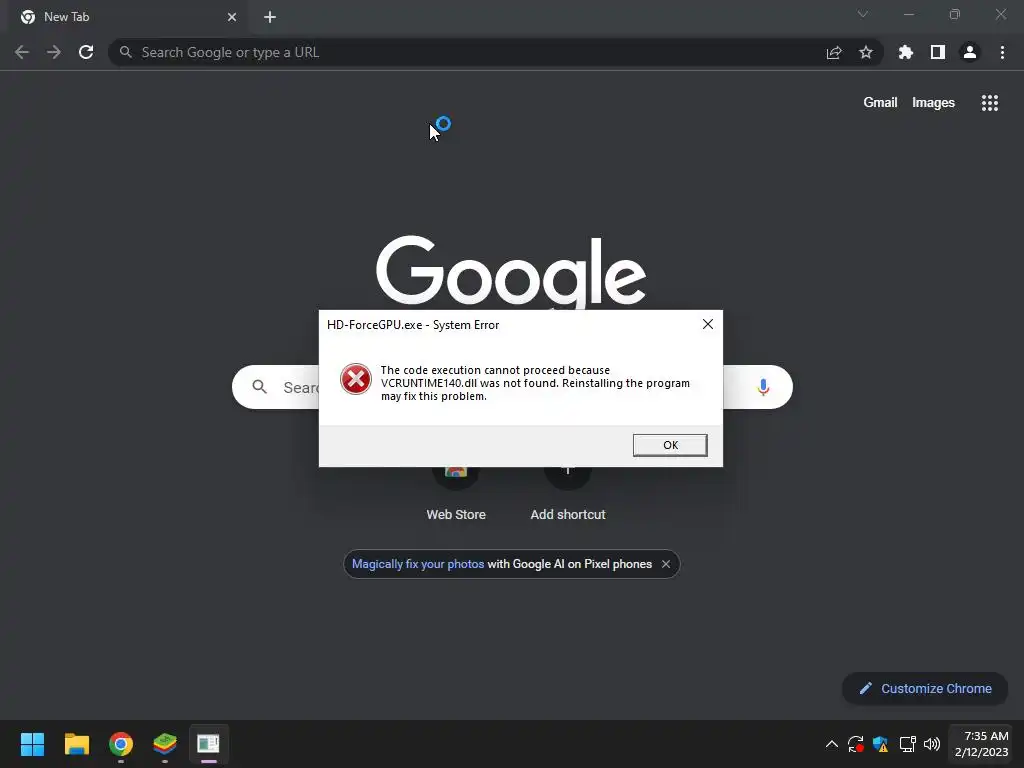This screenshot has height=768, width=1024.
Task: Open the Share this page icon
Action: [834, 52]
